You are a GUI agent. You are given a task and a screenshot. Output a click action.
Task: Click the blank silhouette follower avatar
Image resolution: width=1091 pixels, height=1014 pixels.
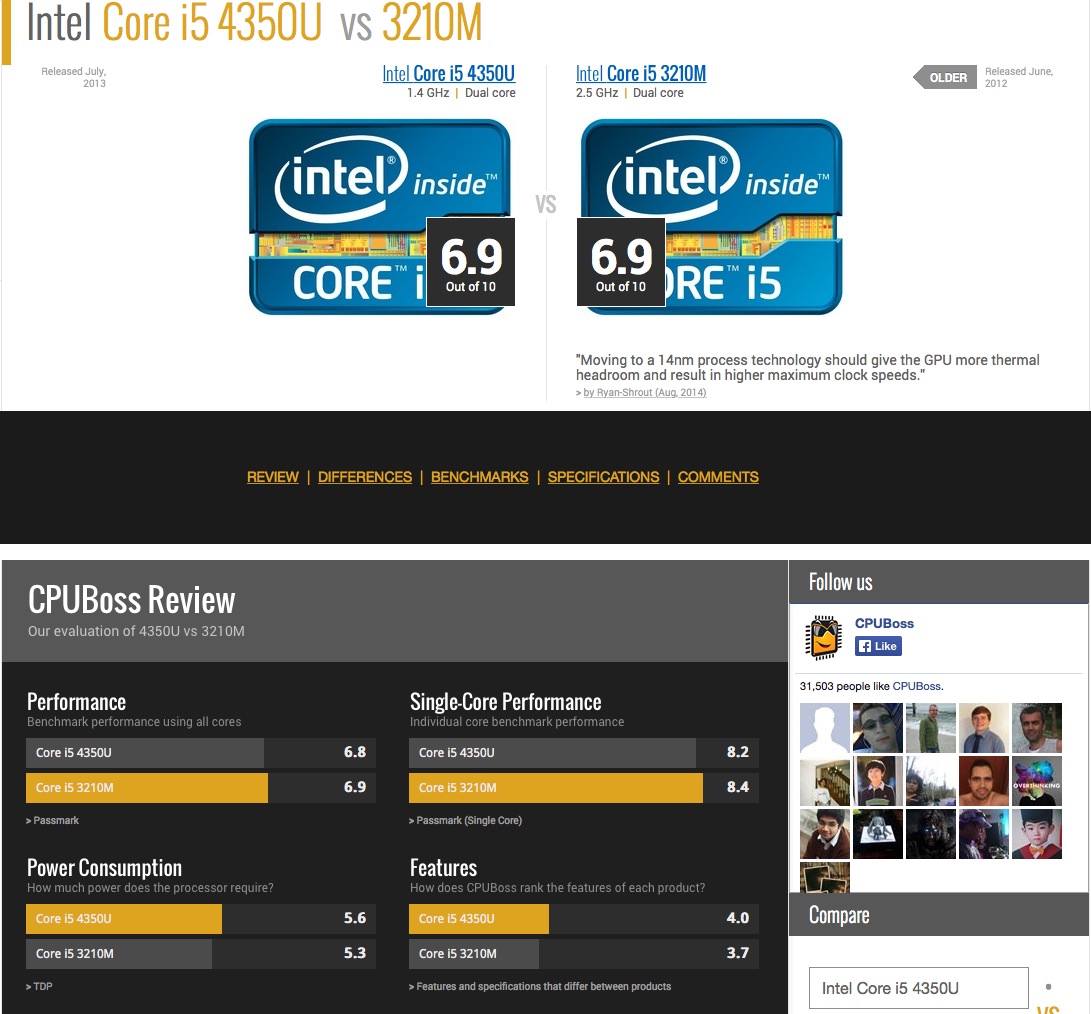825,728
